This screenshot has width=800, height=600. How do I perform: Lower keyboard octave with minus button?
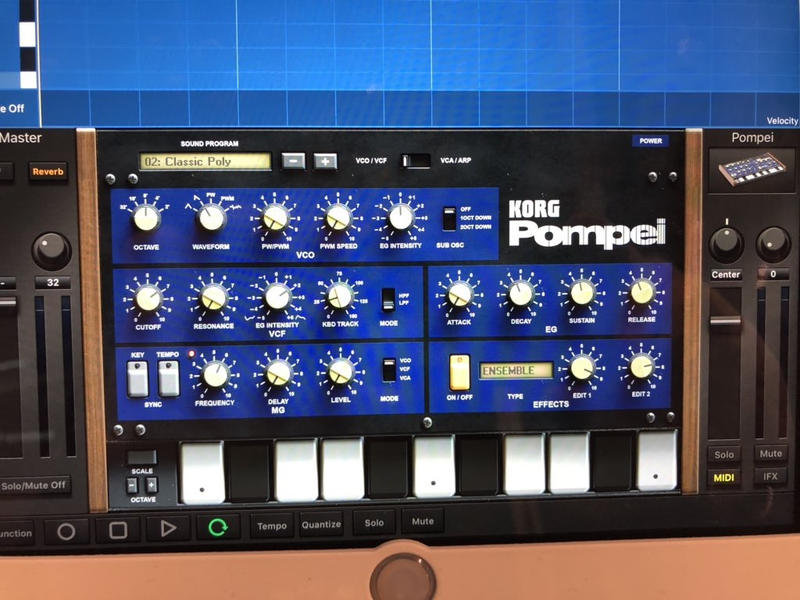[x=132, y=485]
